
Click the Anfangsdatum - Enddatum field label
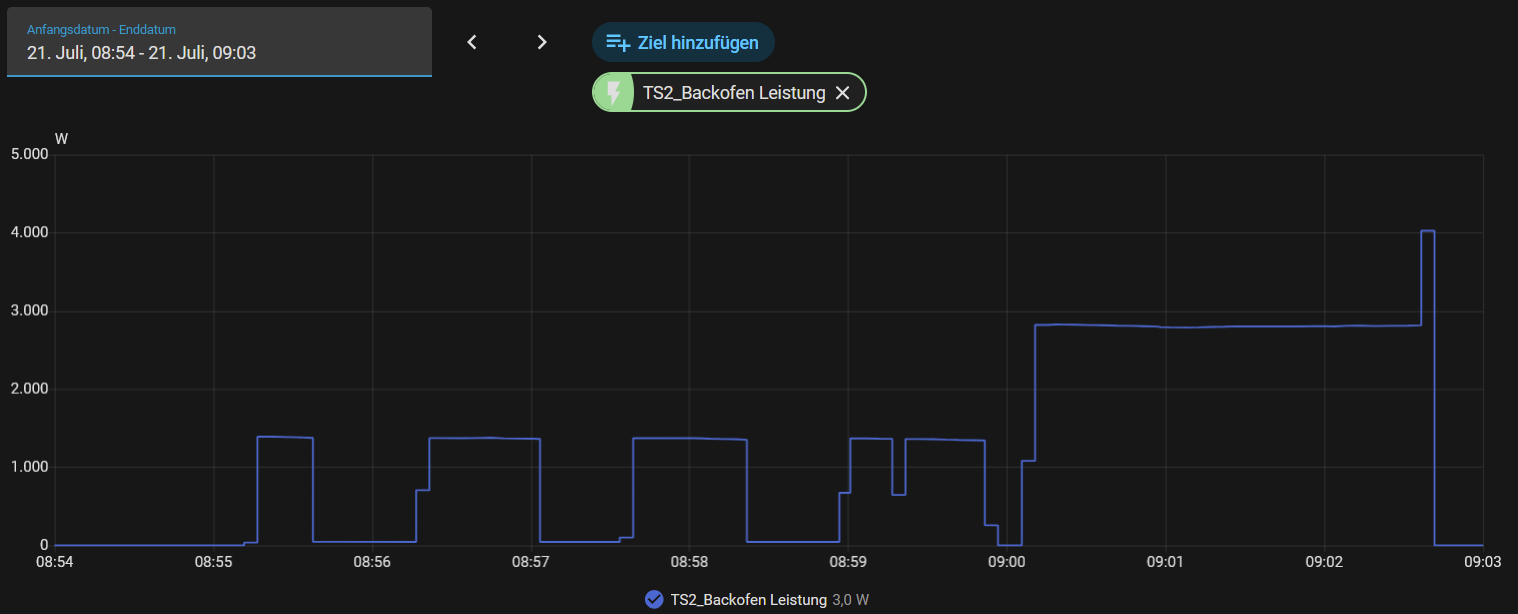[x=101, y=30]
